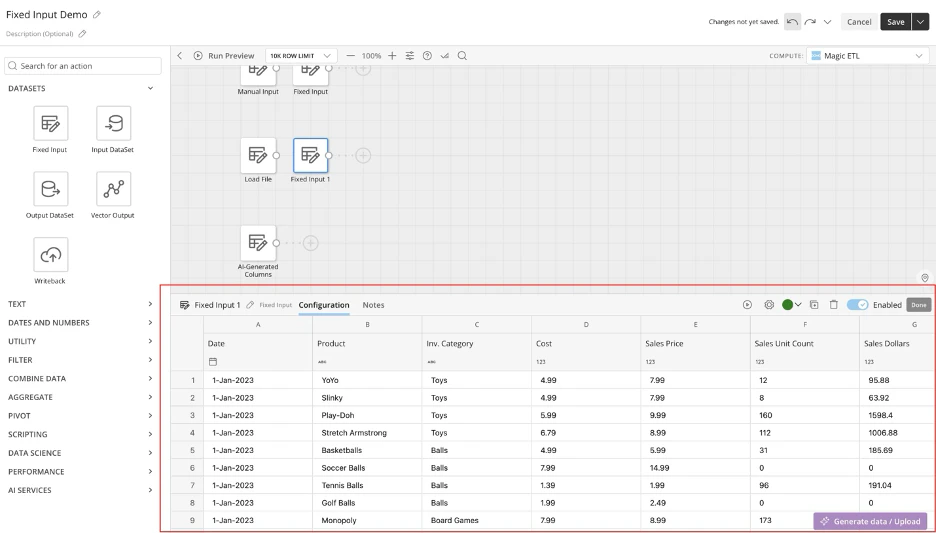Open canvas search magnifier icon
The height and width of the screenshot is (534, 936).
(462, 55)
